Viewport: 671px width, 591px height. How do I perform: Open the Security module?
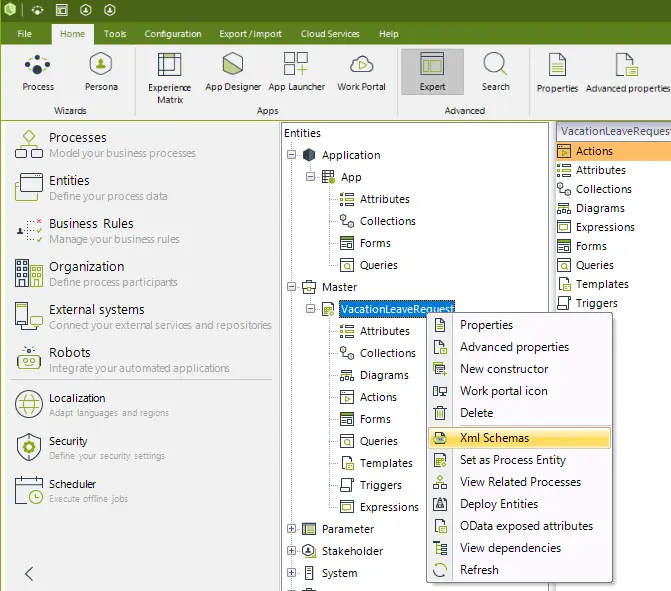90,448
